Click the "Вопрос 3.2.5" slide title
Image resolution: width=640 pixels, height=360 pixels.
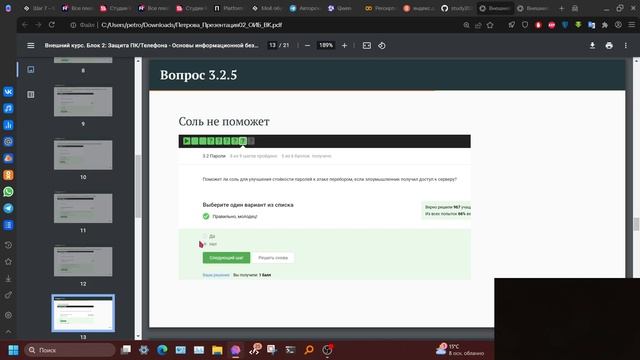click(198, 75)
